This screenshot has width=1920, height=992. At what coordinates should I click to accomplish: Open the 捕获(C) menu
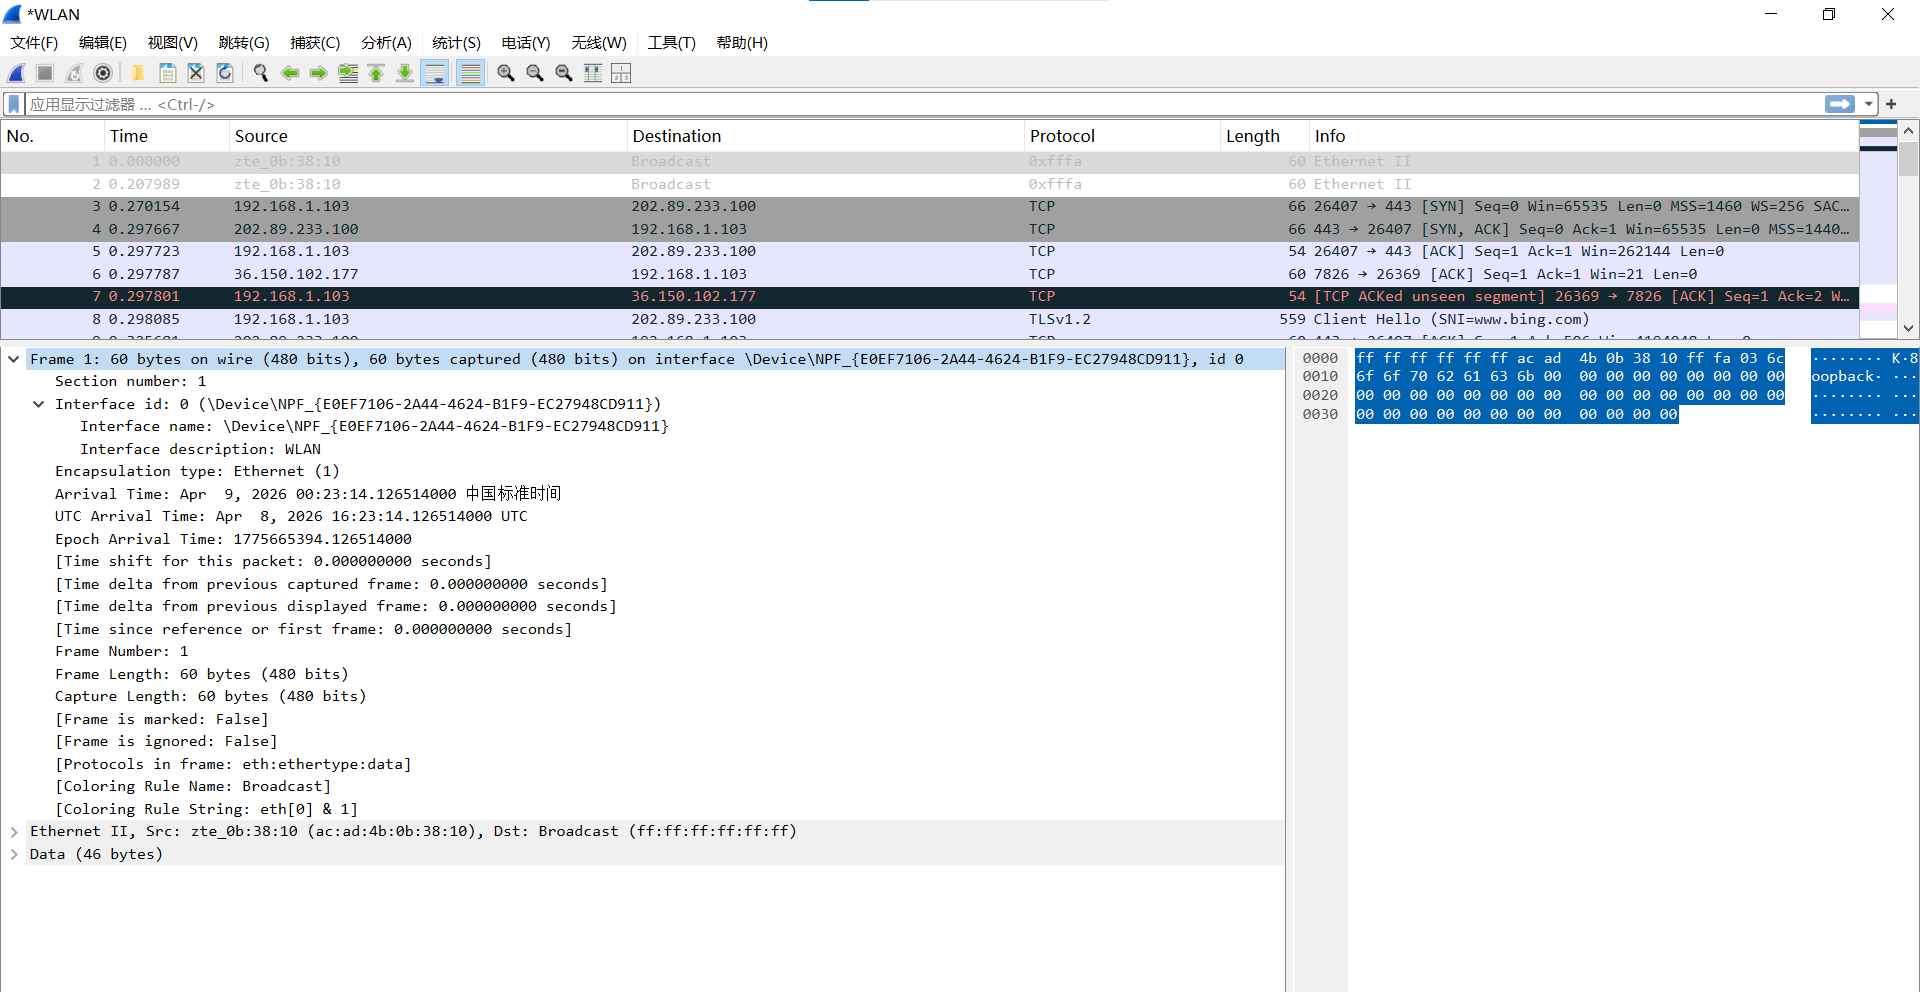[315, 43]
